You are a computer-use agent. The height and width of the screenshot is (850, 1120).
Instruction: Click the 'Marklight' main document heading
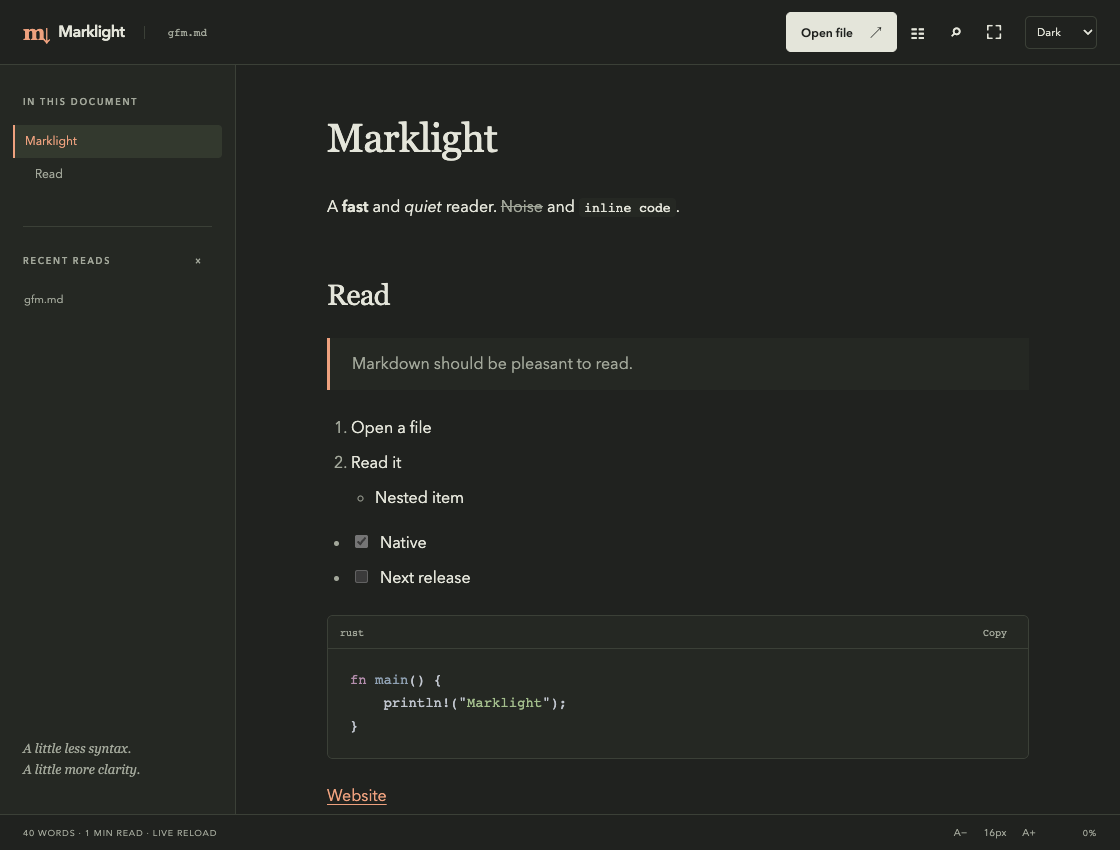(x=412, y=139)
